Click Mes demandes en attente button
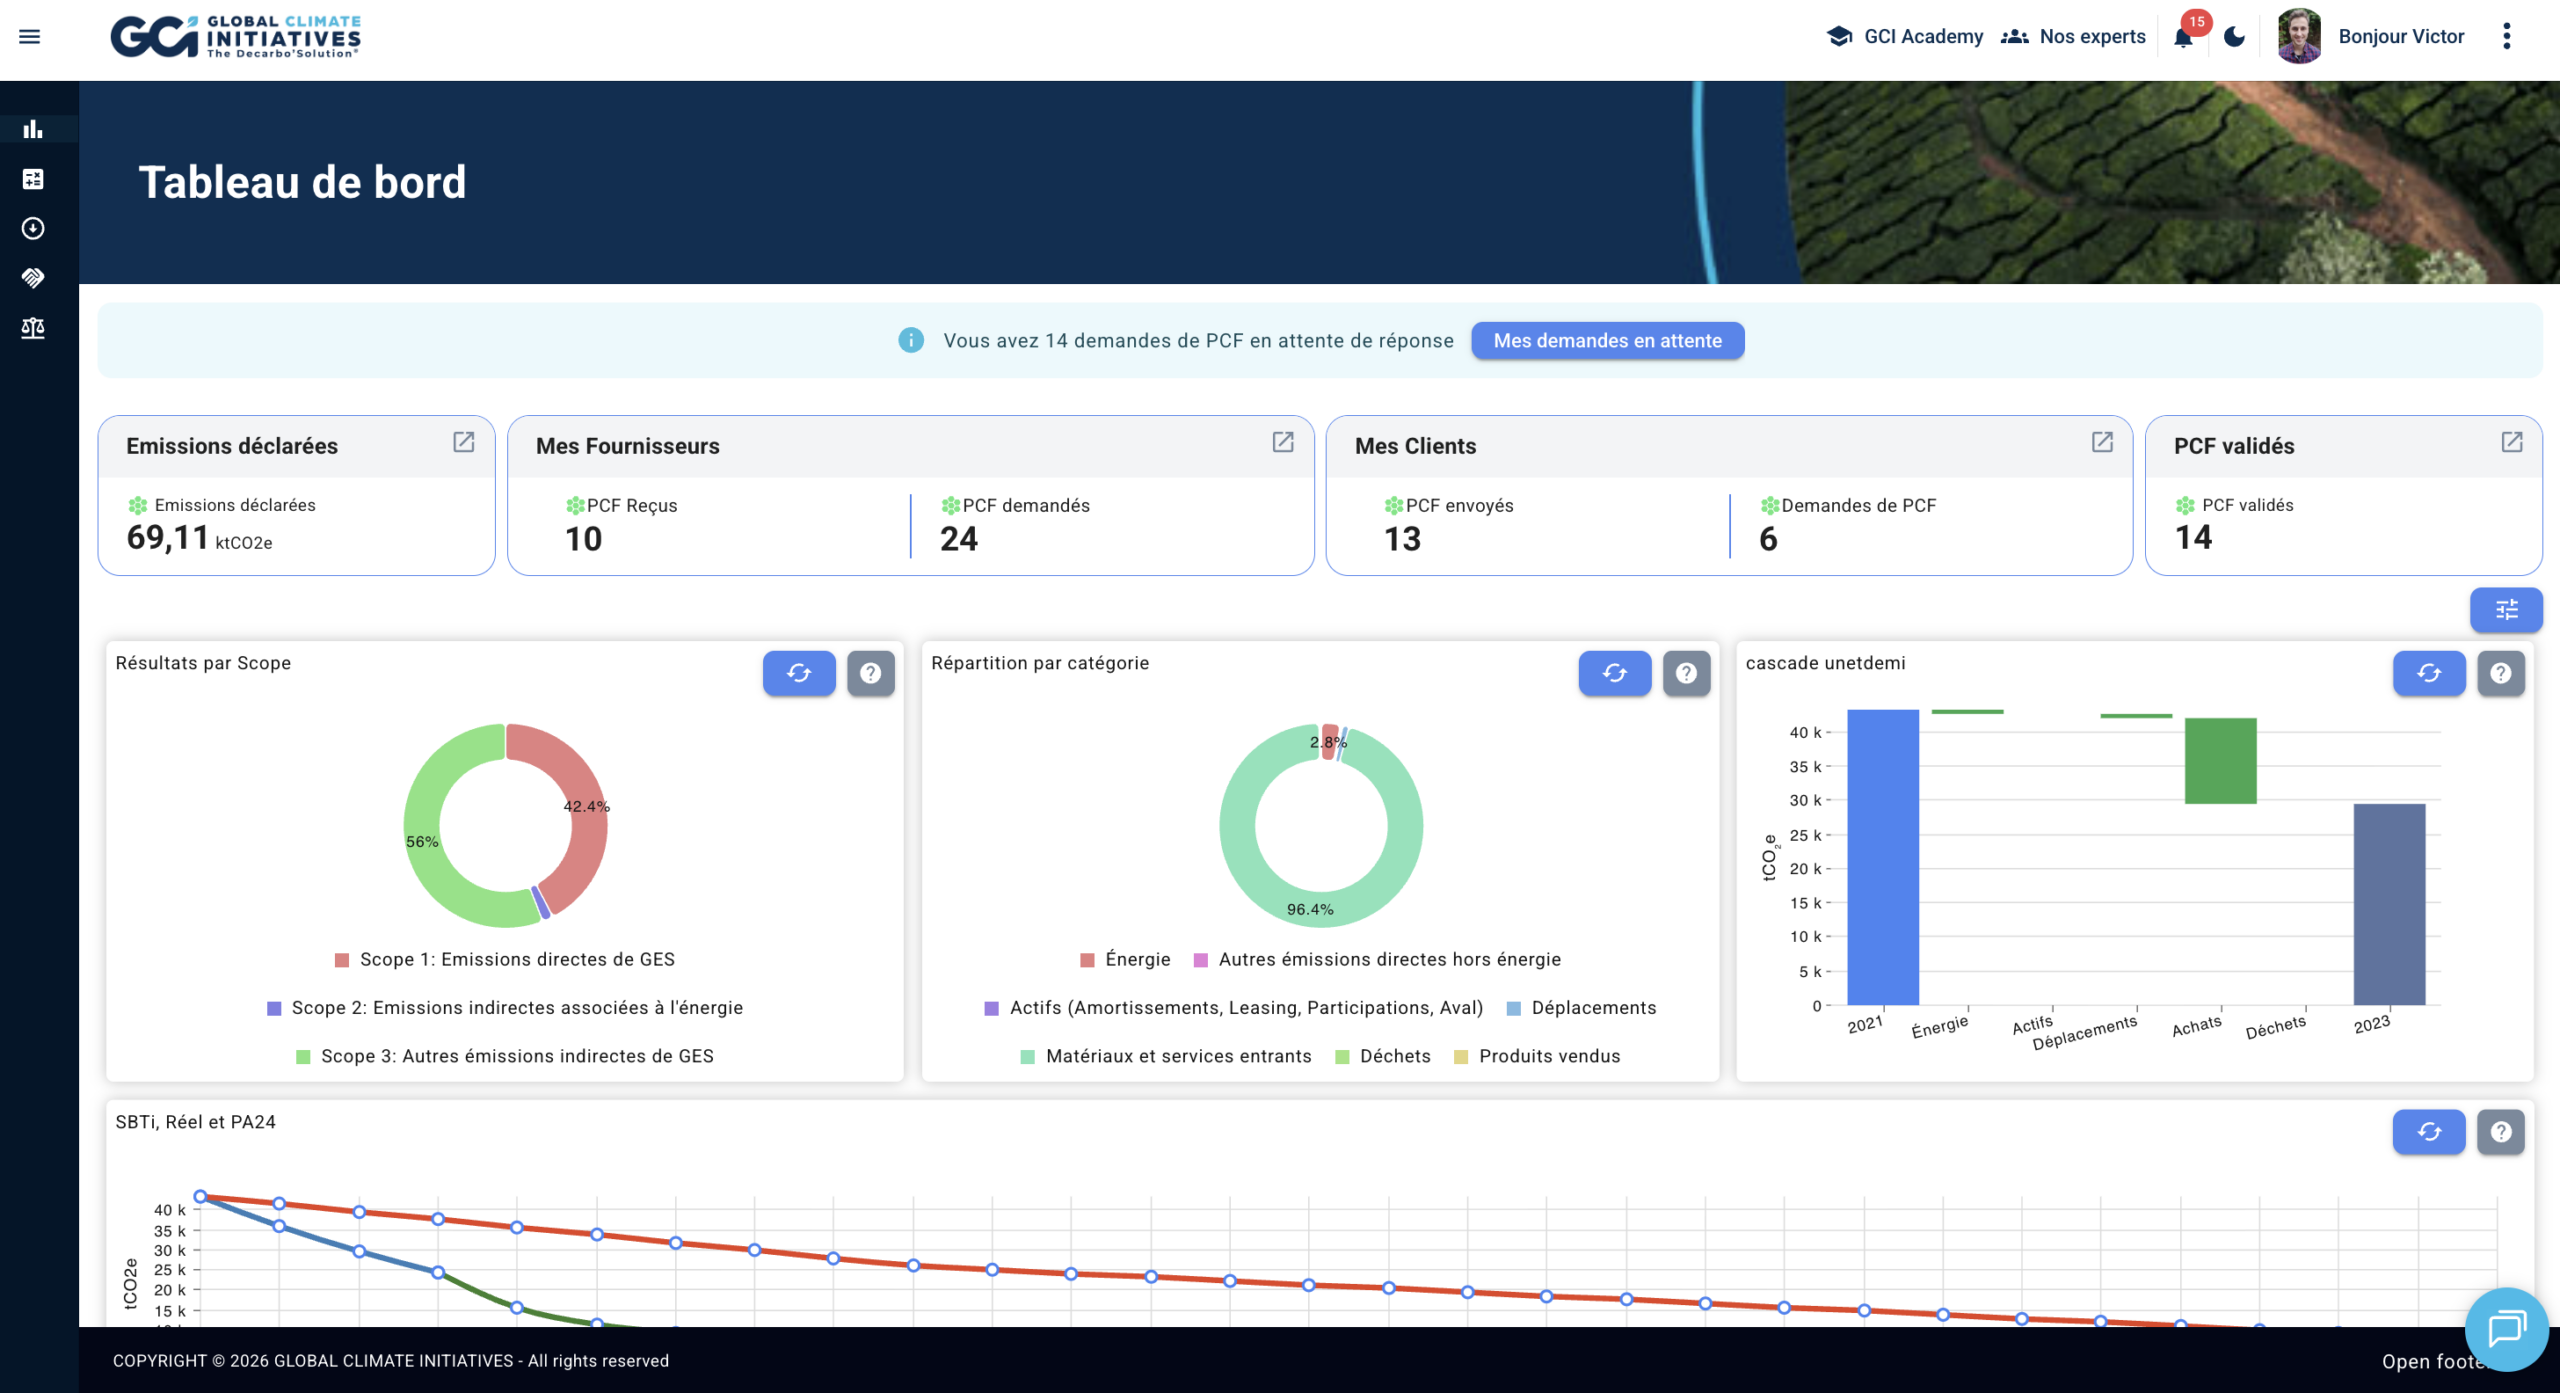The image size is (2560, 1393). click(x=1607, y=341)
